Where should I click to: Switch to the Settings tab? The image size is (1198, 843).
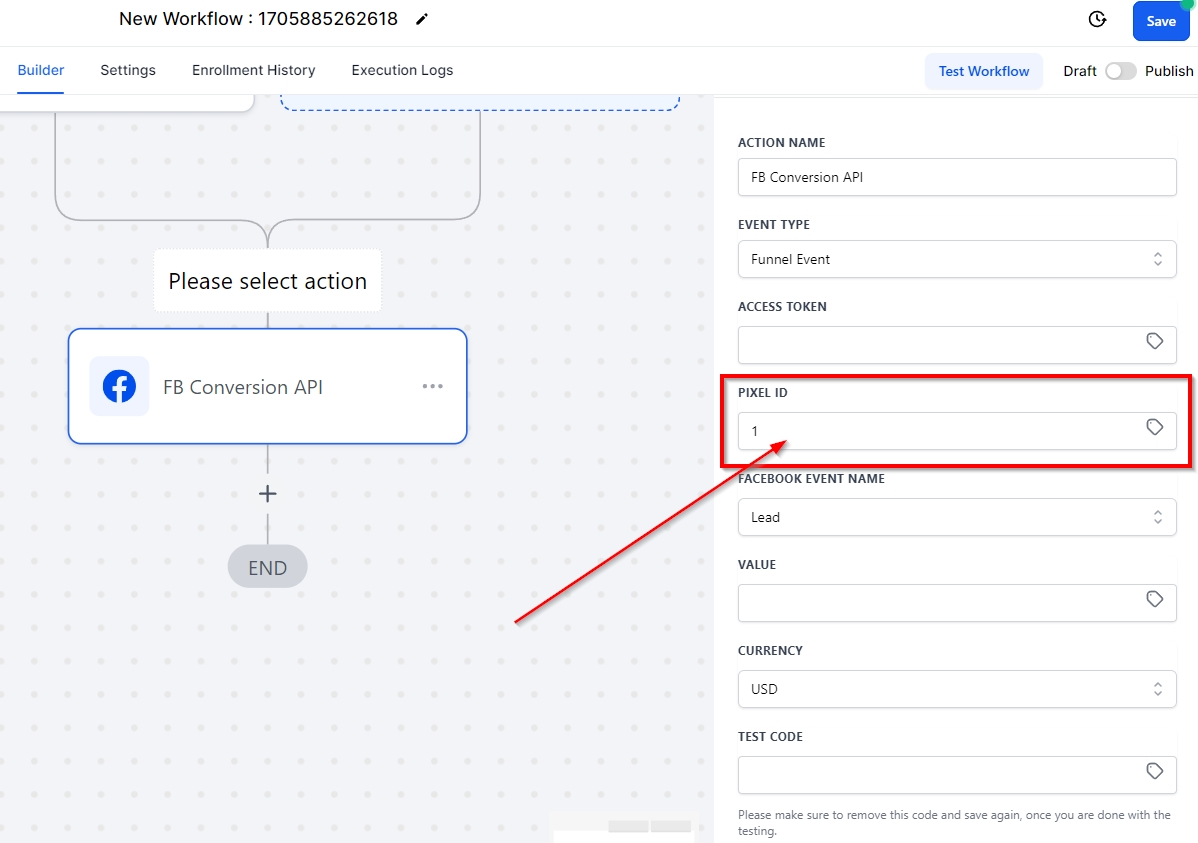click(128, 70)
